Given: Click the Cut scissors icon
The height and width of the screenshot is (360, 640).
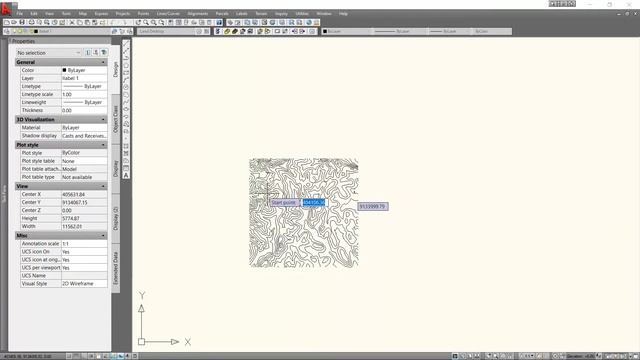Looking at the screenshot, I should click(72, 22).
